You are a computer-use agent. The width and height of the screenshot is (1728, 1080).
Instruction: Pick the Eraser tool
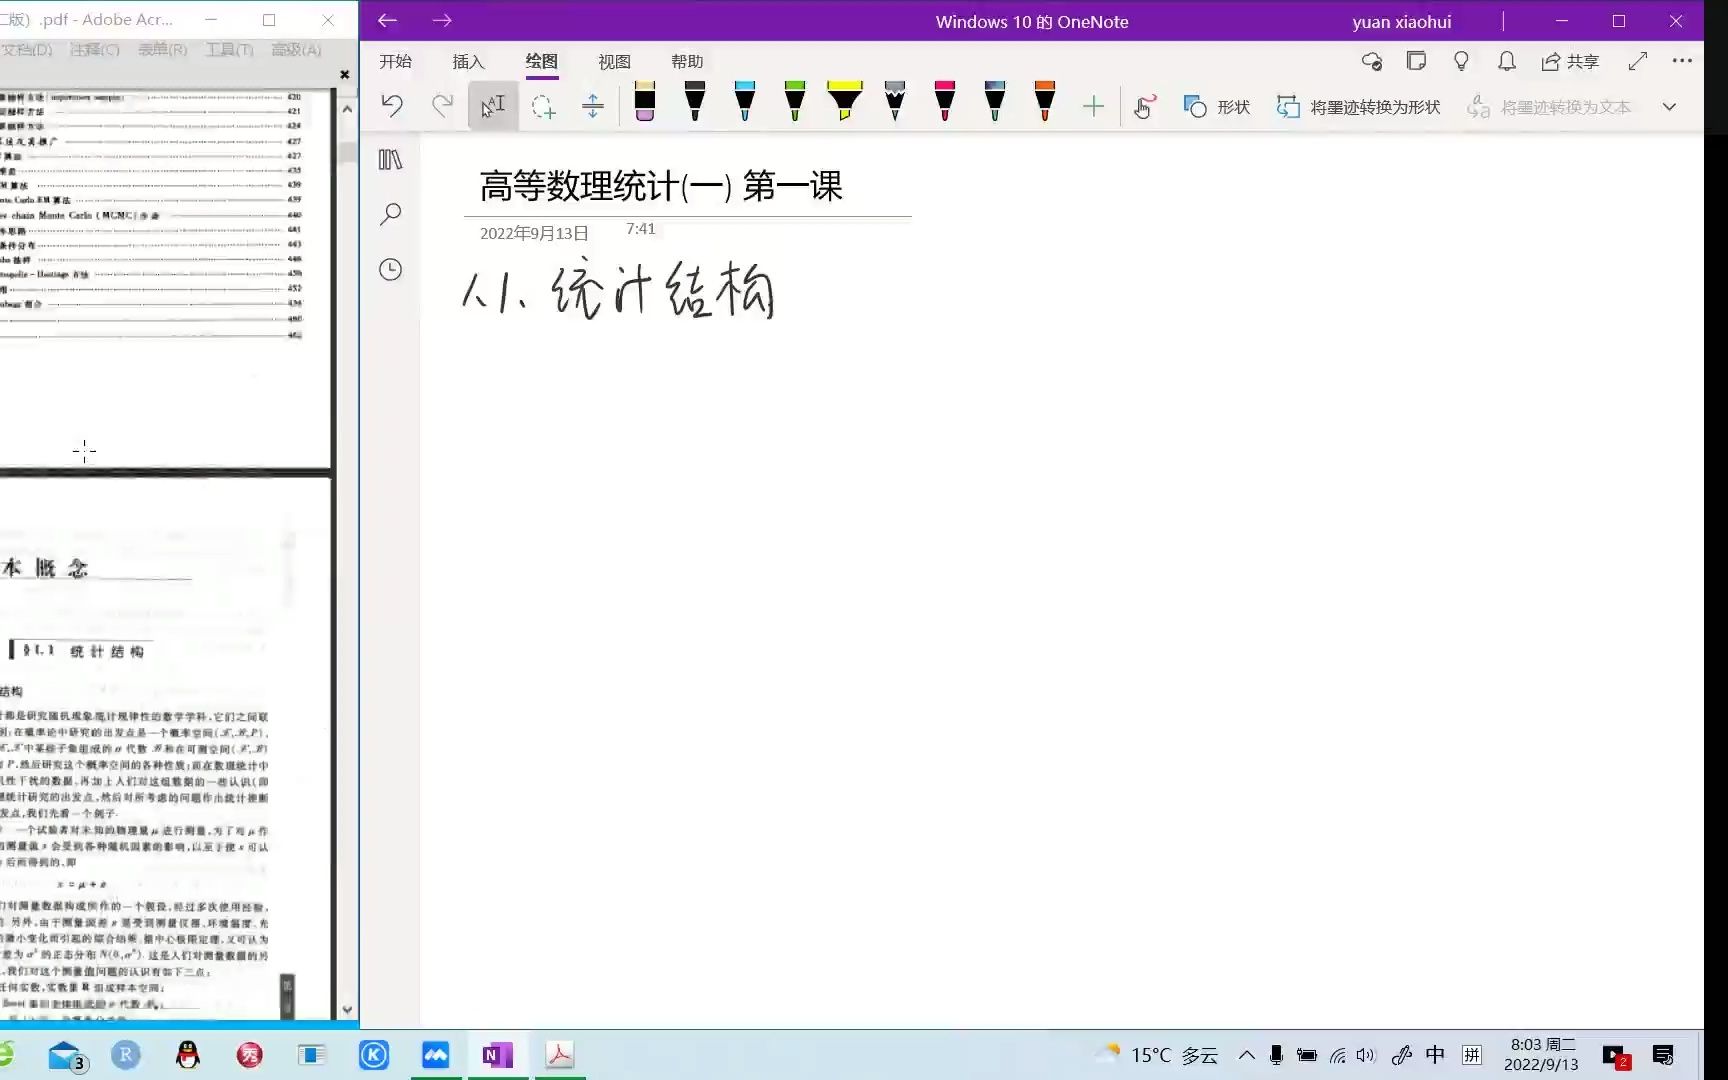pos(645,102)
